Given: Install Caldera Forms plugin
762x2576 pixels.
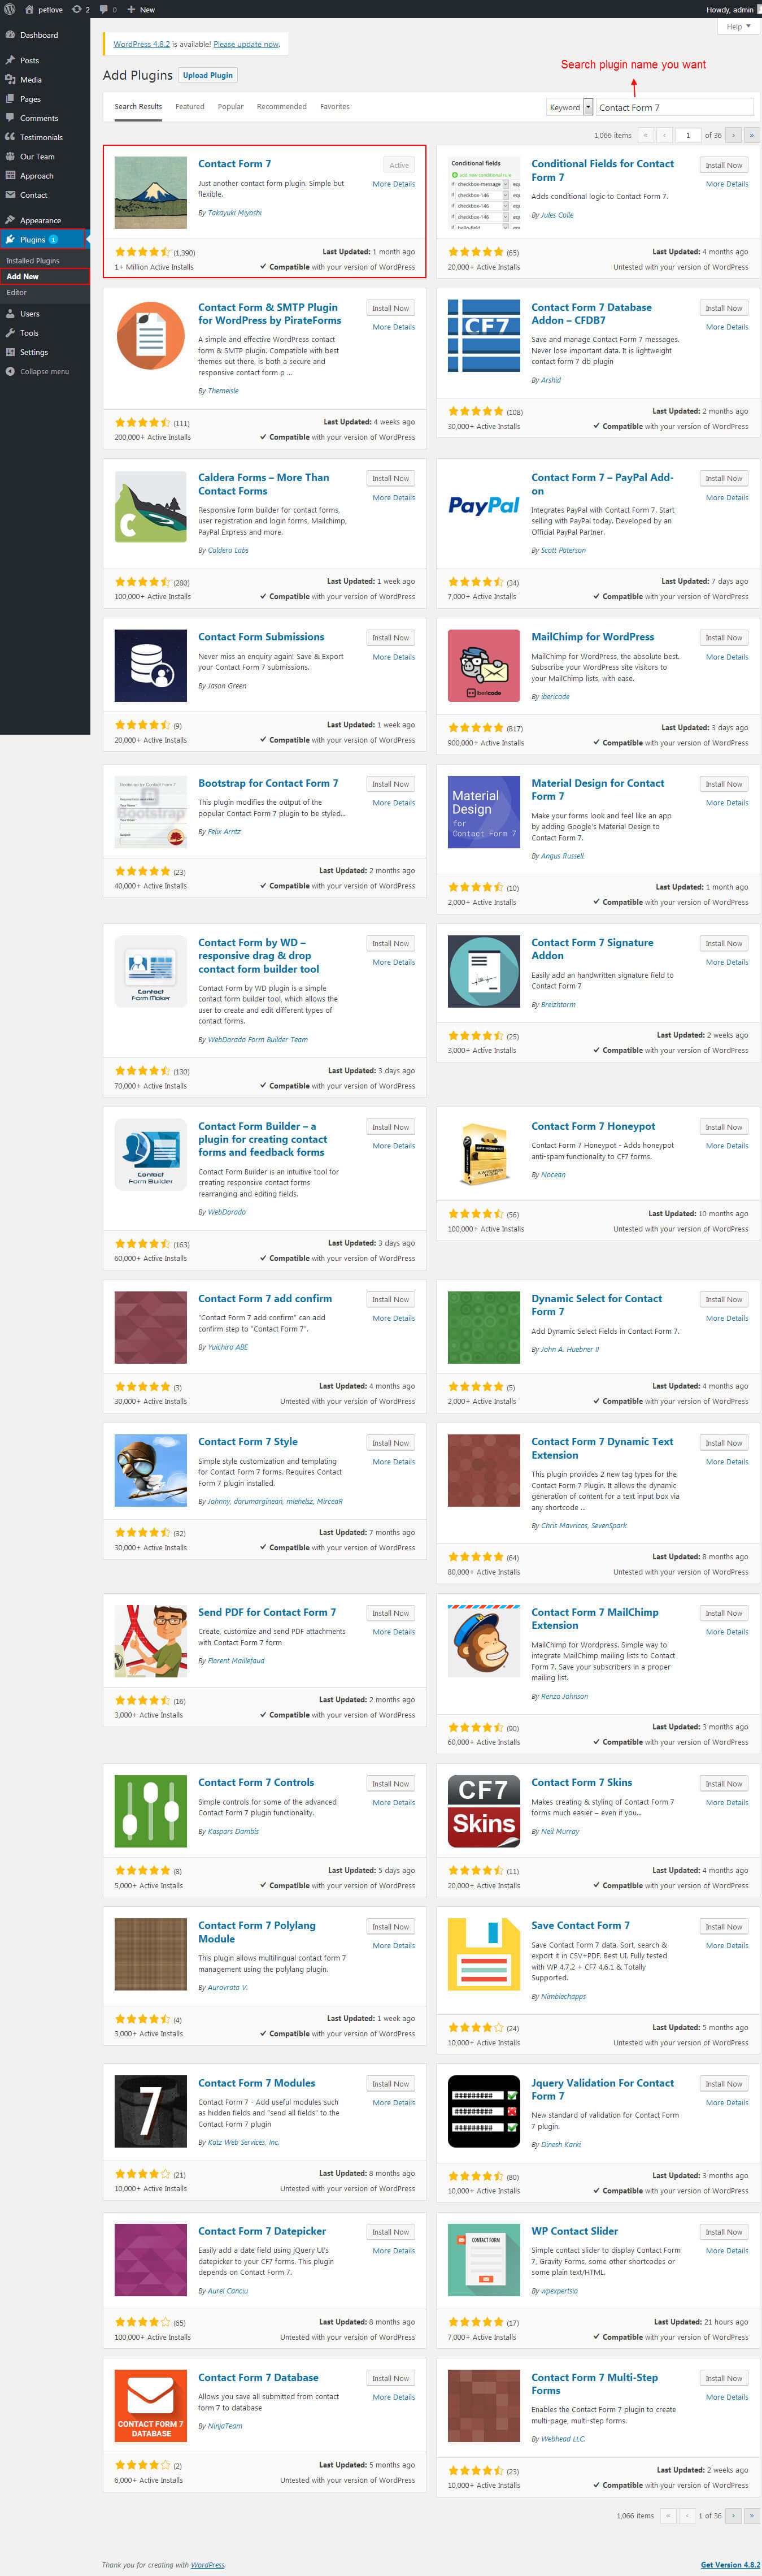Looking at the screenshot, I should coord(391,478).
